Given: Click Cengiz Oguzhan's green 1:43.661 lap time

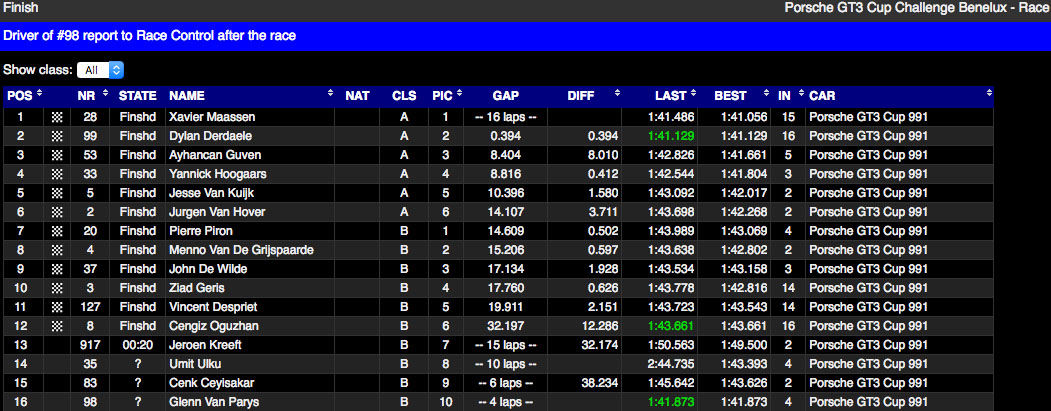Looking at the screenshot, I should [670, 326].
